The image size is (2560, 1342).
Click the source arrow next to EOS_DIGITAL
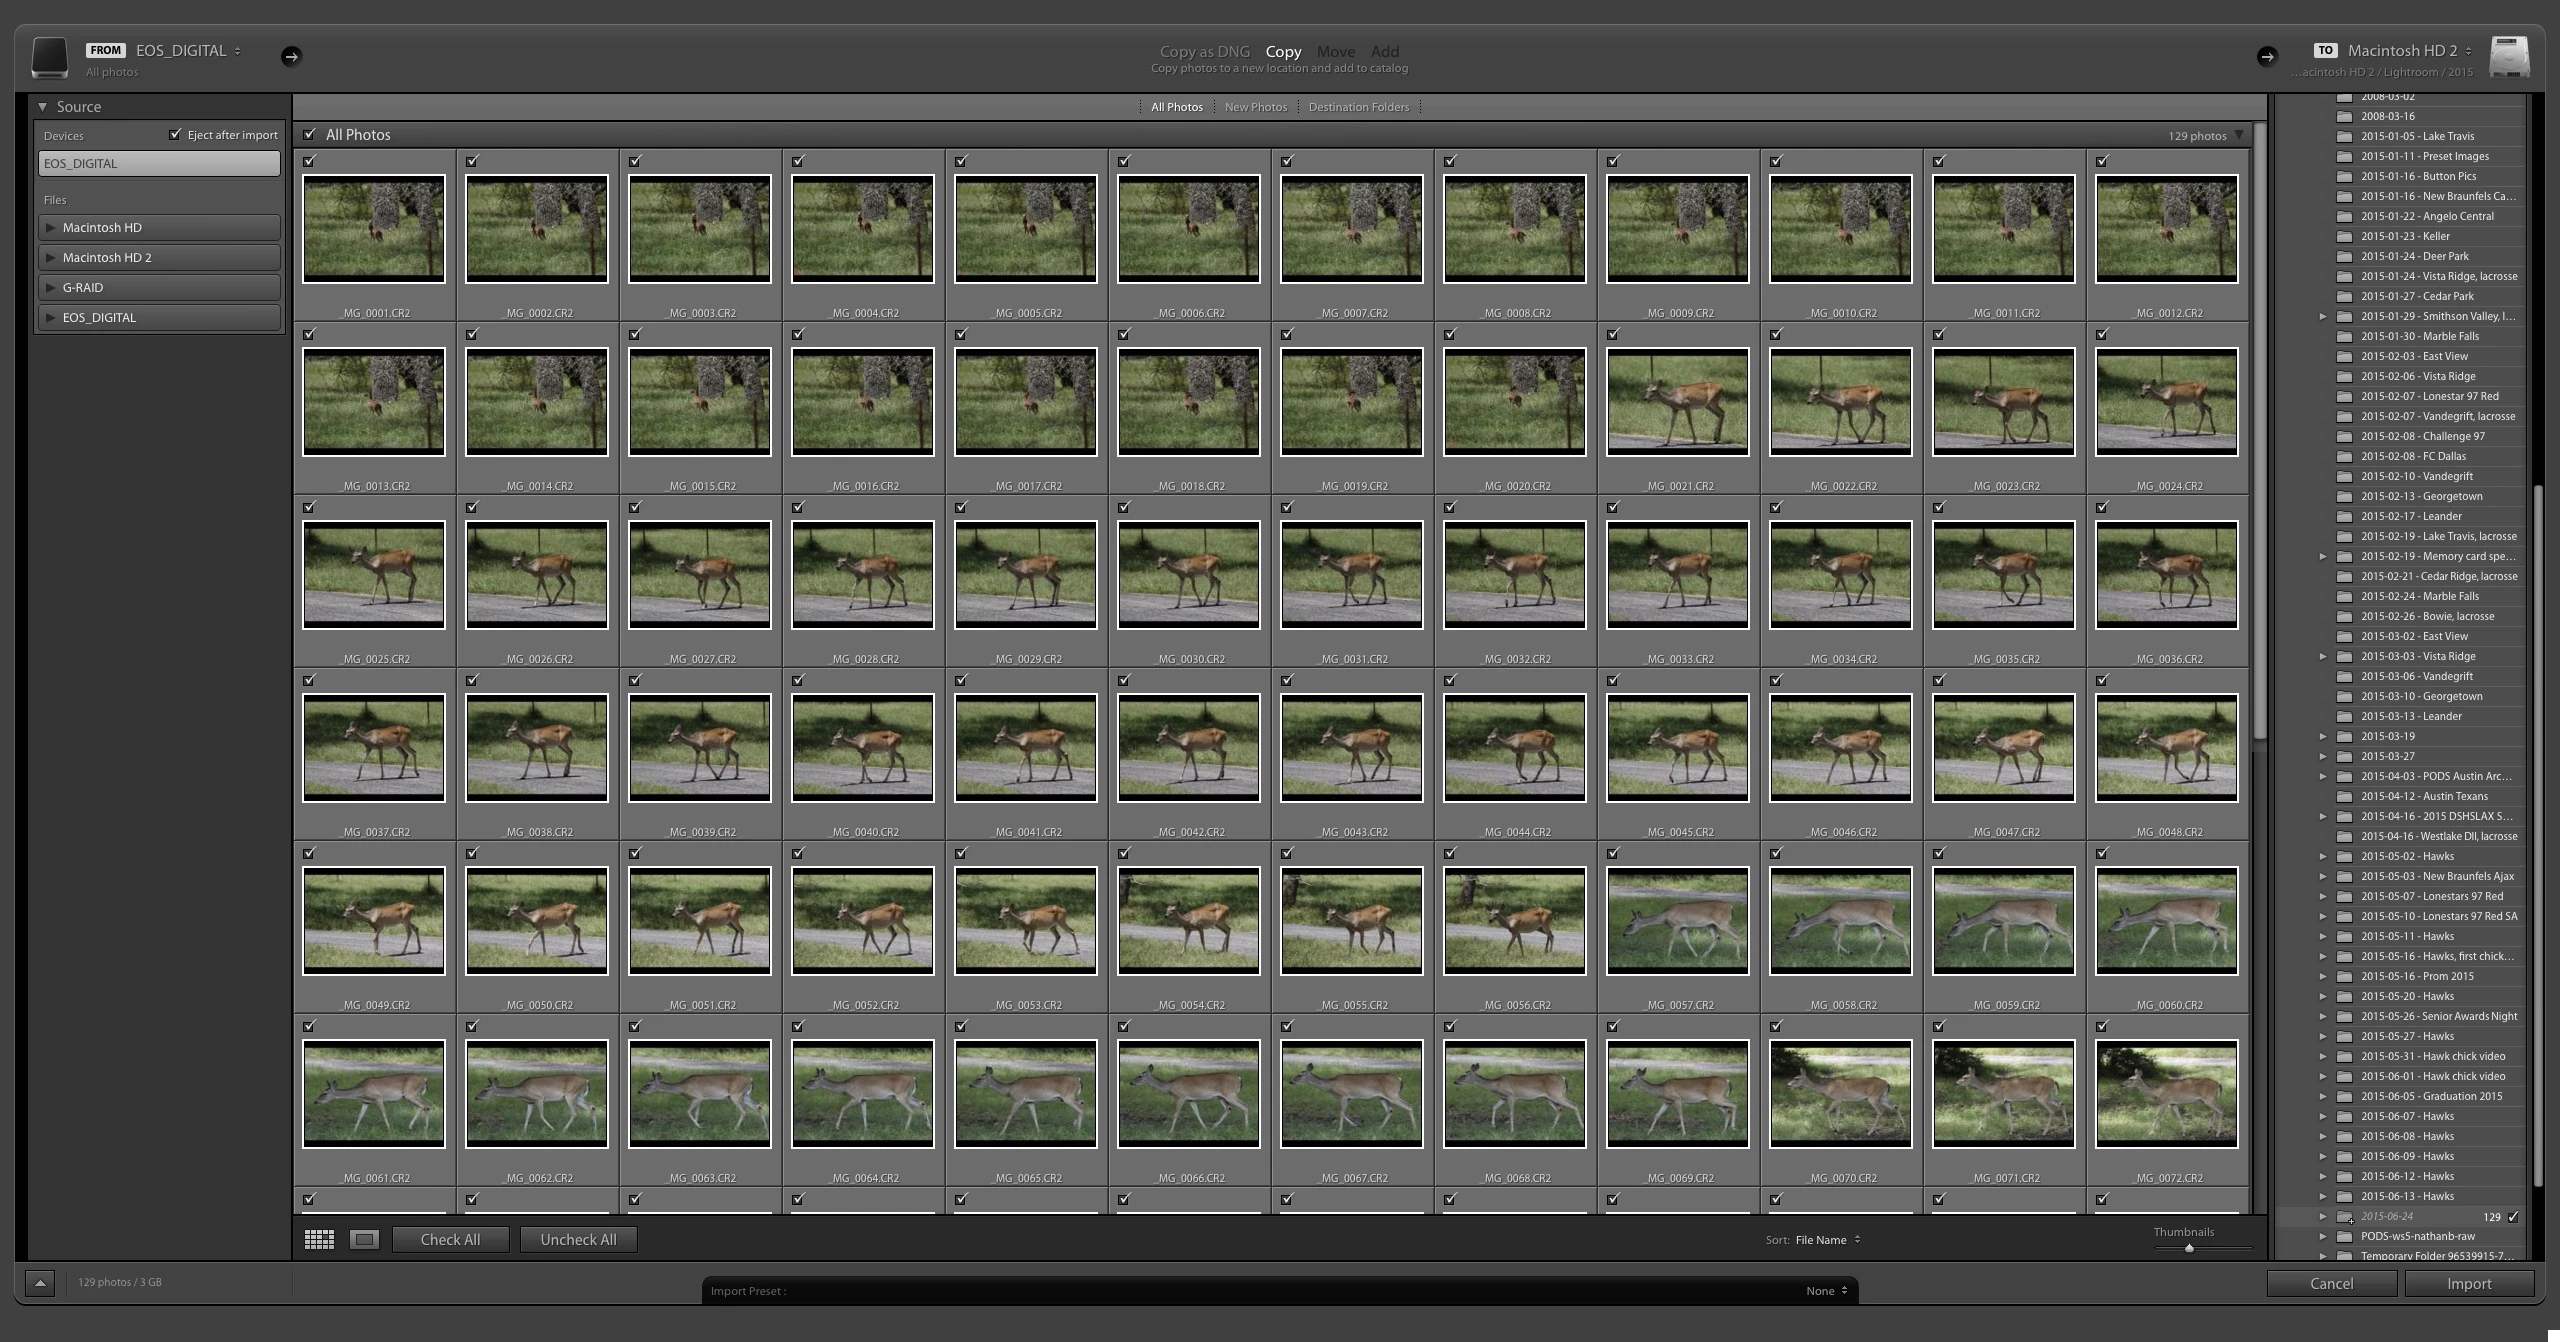click(x=291, y=56)
